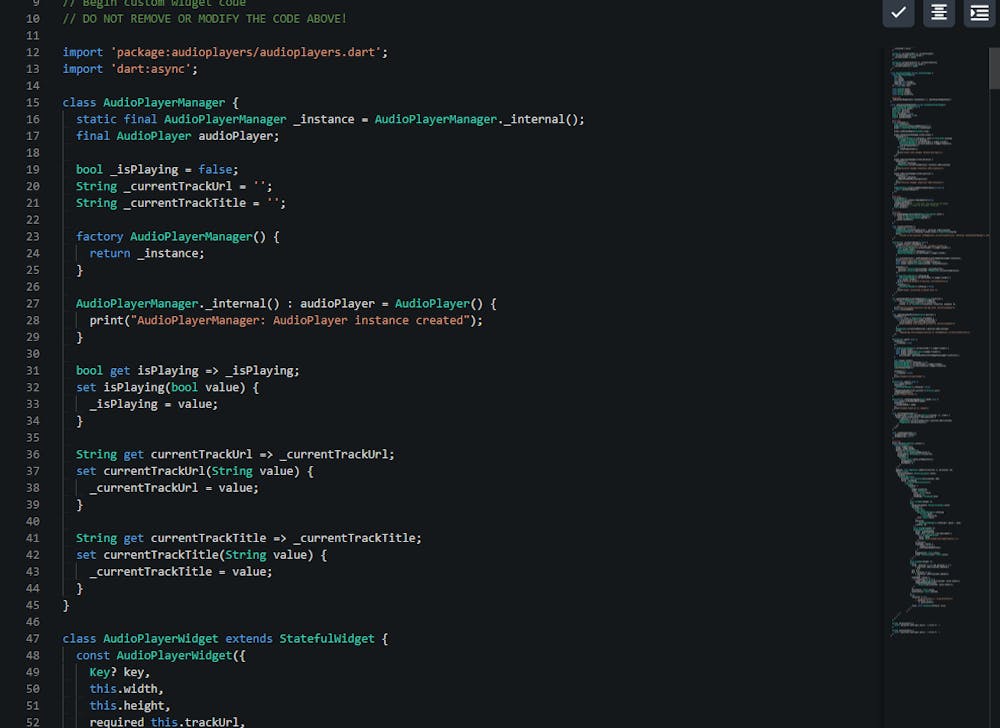Click the print statement on line 28
Image resolution: width=1000 pixels, height=728 pixels.
pyautogui.click(x=286, y=320)
